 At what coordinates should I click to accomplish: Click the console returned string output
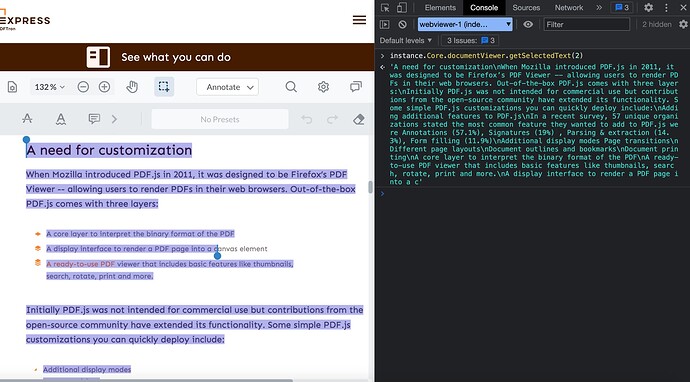click(x=534, y=124)
